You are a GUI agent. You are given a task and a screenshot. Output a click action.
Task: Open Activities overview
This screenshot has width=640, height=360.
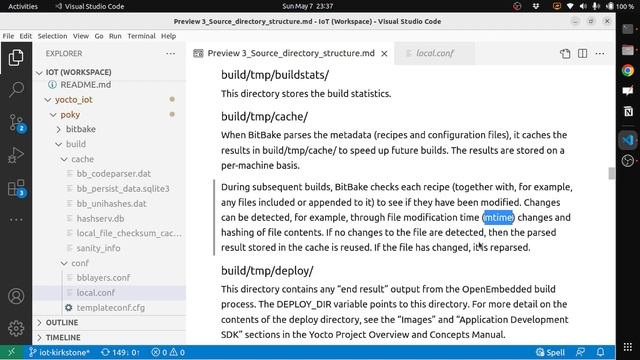coord(23,6)
